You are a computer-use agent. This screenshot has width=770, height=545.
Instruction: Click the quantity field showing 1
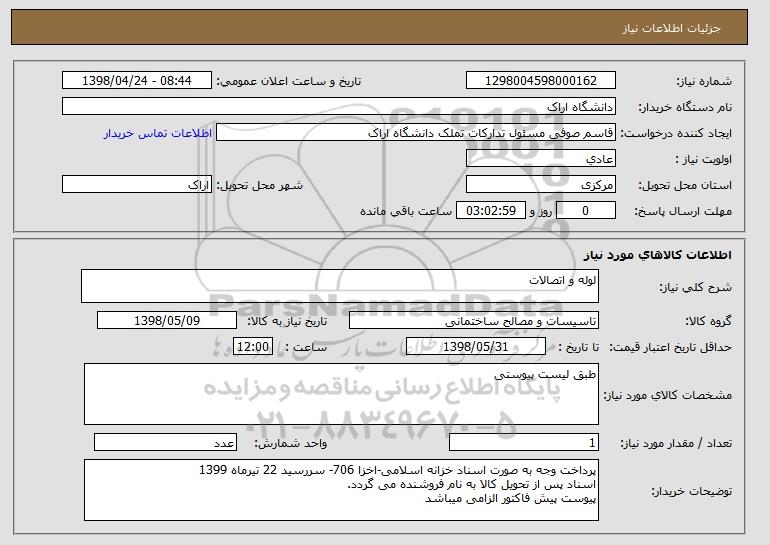[524, 443]
